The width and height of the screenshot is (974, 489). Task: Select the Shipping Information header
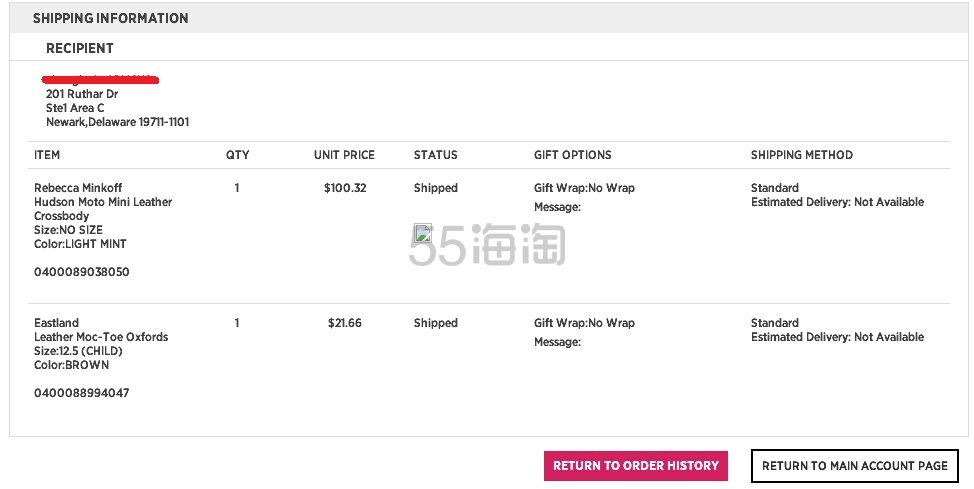point(111,19)
